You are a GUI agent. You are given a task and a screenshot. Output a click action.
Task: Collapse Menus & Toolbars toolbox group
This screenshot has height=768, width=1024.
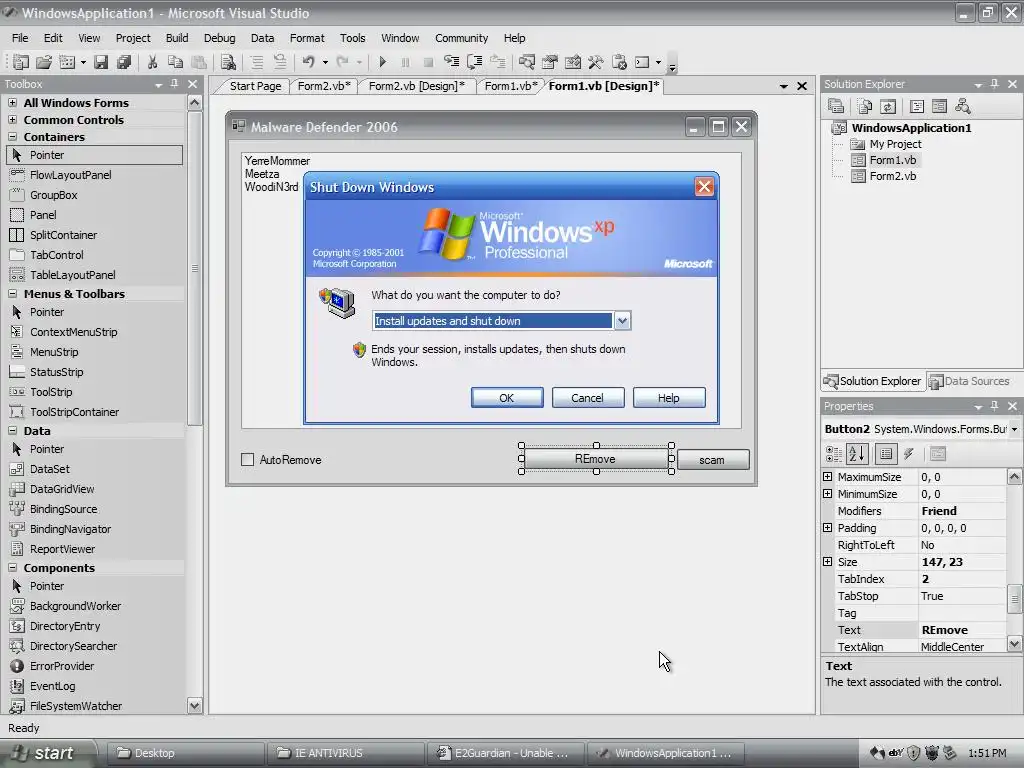coord(12,294)
